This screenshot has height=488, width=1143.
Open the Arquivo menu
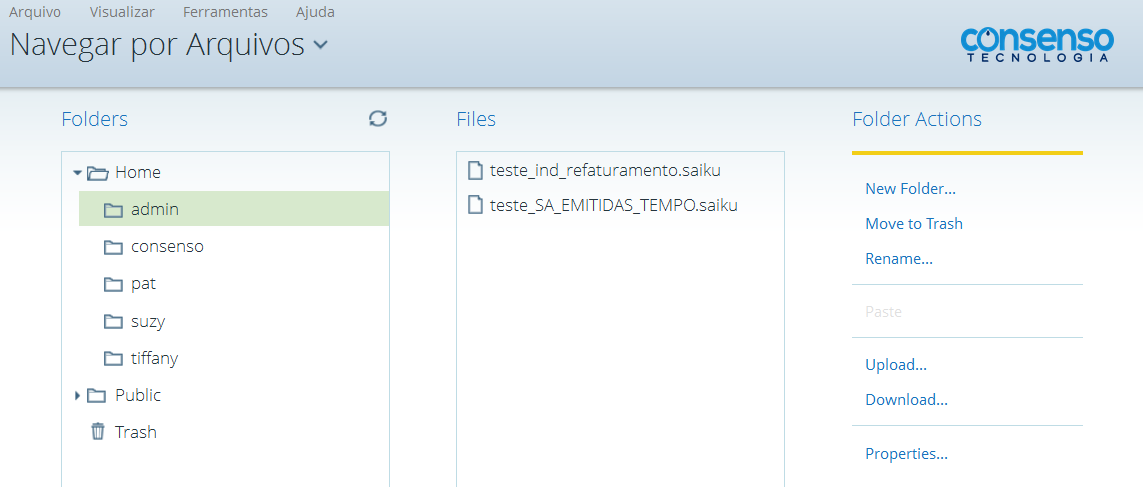[x=35, y=12]
